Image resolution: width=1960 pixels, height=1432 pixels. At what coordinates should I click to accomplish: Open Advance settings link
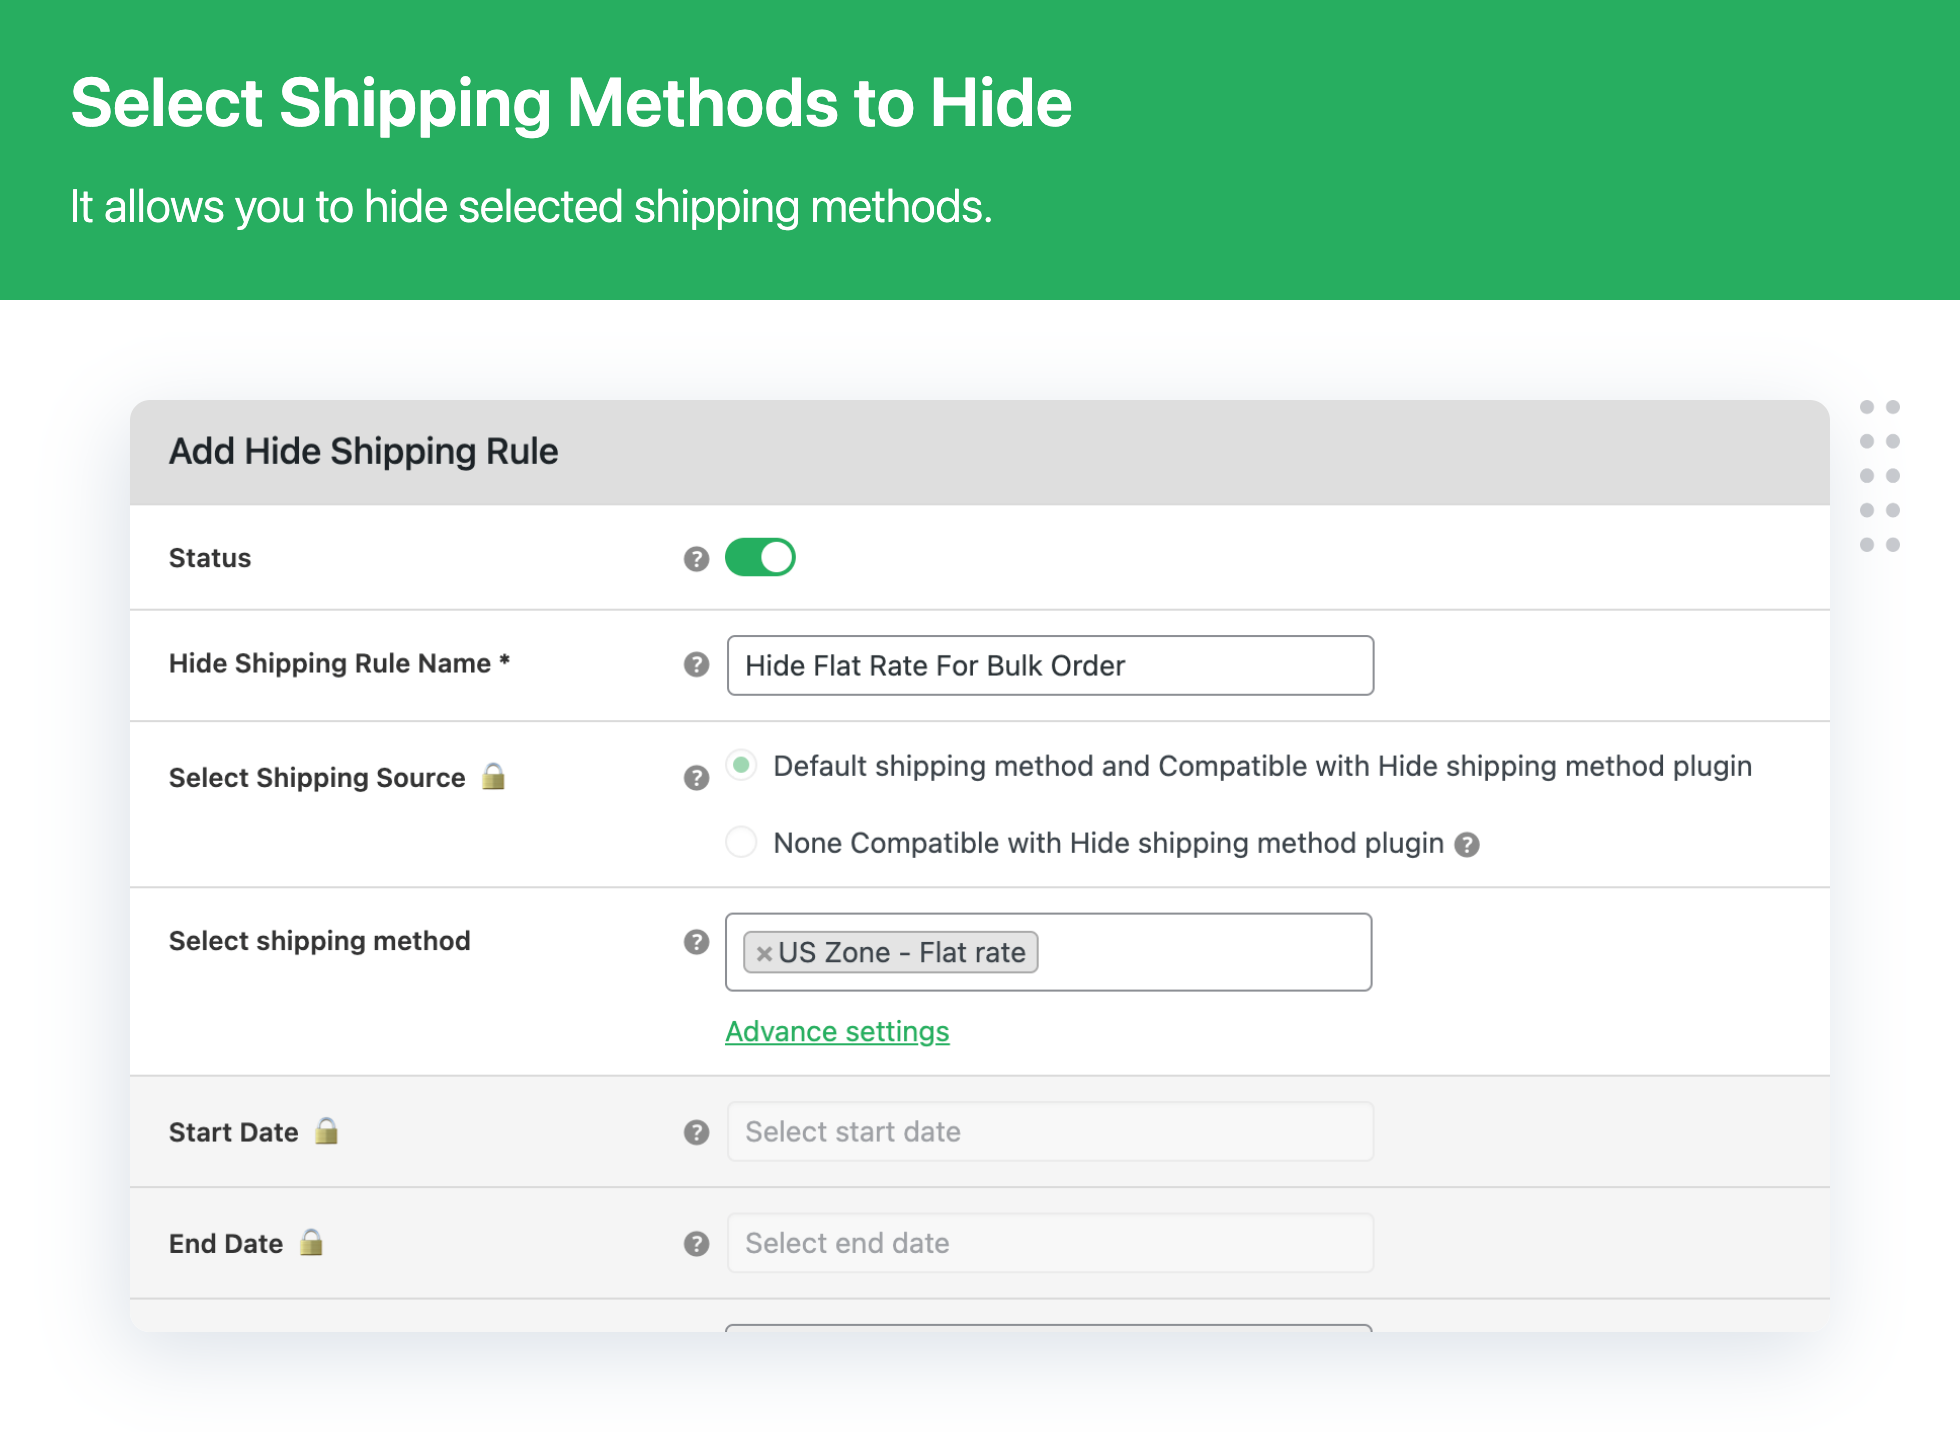pos(837,1031)
